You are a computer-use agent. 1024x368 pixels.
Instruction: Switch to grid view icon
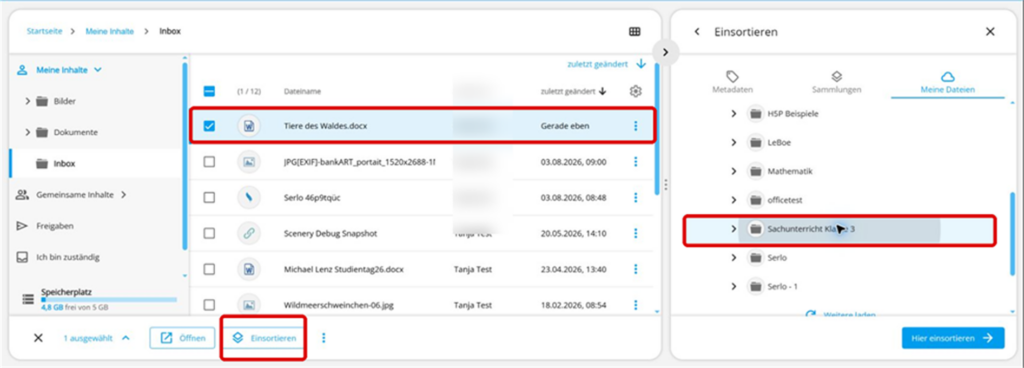634,31
